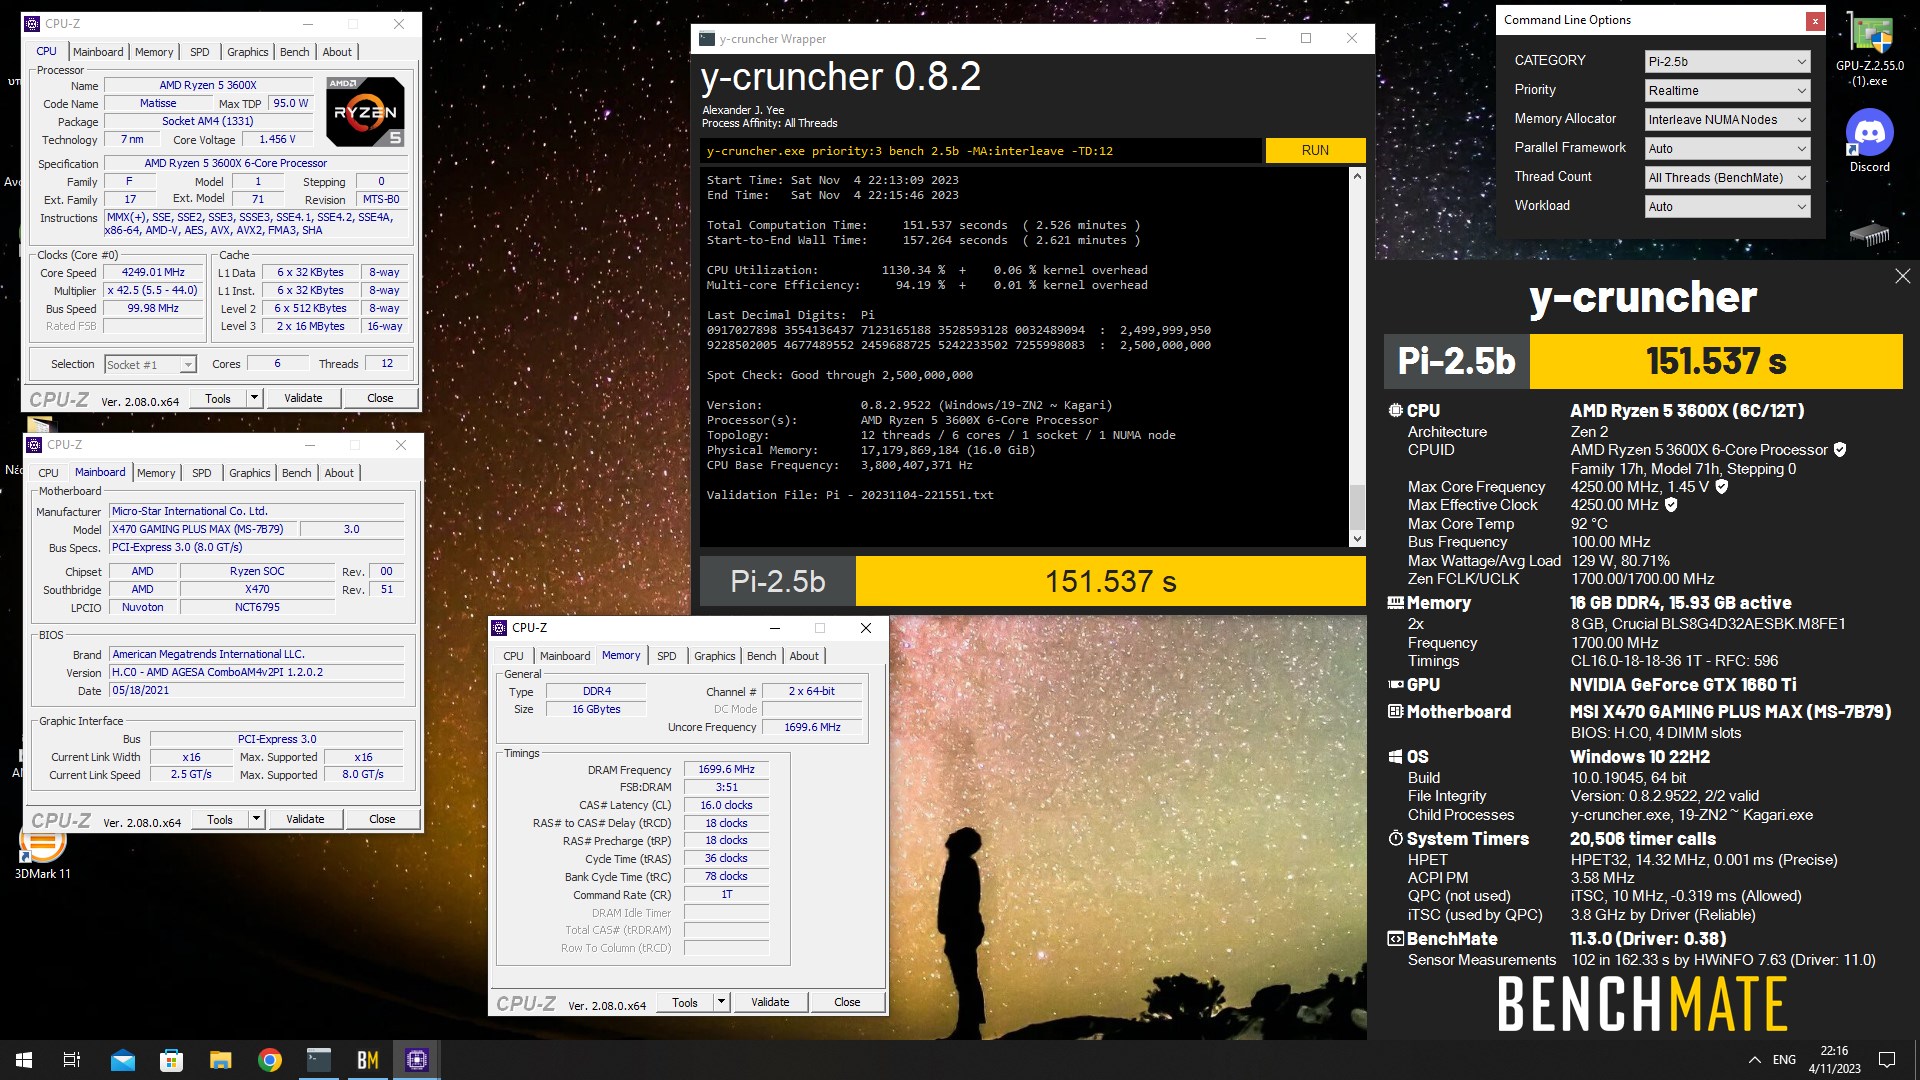The image size is (1920, 1080).
Task: Click scroll-down arrow in y-cruncher console
Action: point(1357,539)
